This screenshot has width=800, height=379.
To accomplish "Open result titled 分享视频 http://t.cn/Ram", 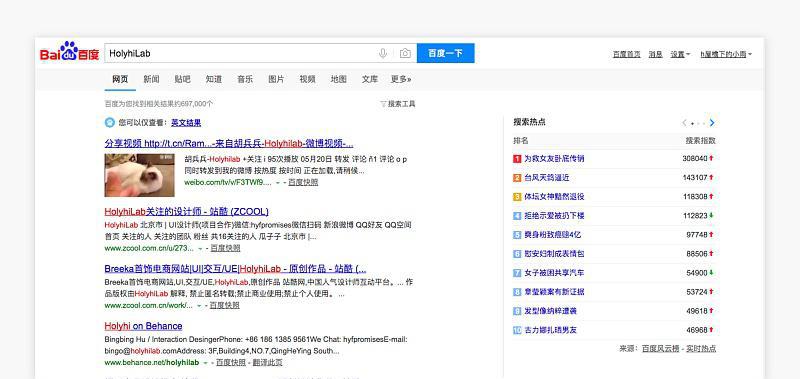I will click(x=229, y=143).
